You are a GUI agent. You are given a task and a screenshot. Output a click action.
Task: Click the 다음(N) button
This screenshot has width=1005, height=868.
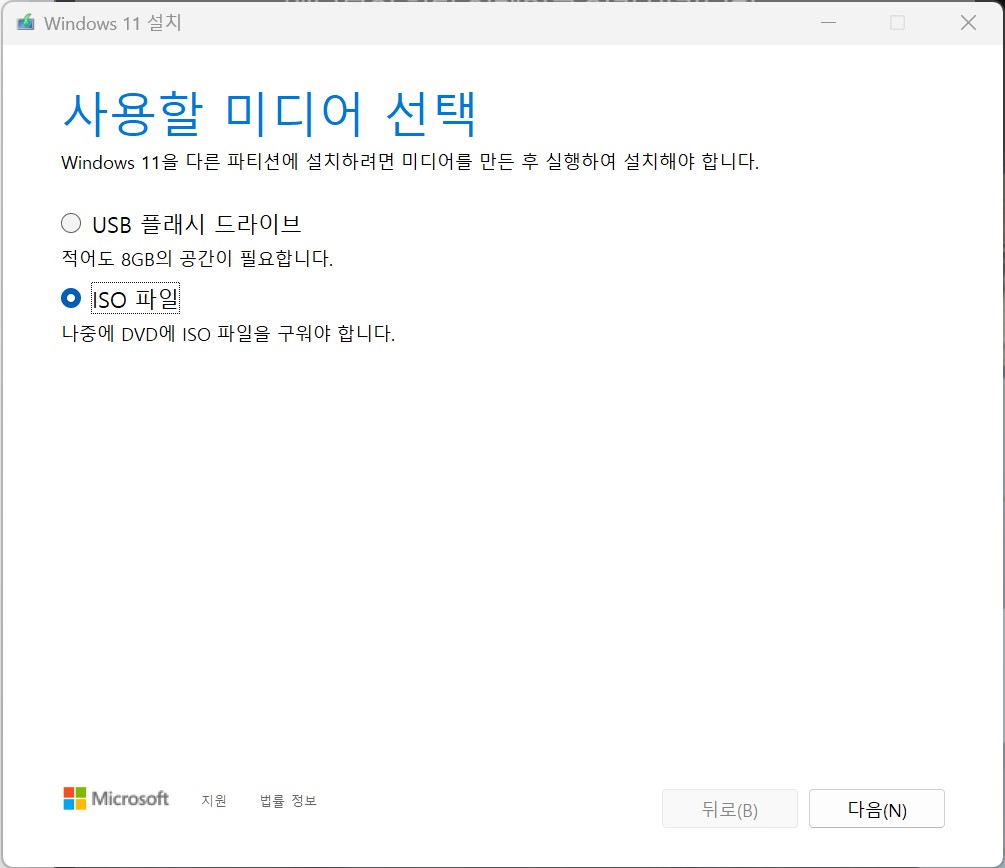[876, 808]
